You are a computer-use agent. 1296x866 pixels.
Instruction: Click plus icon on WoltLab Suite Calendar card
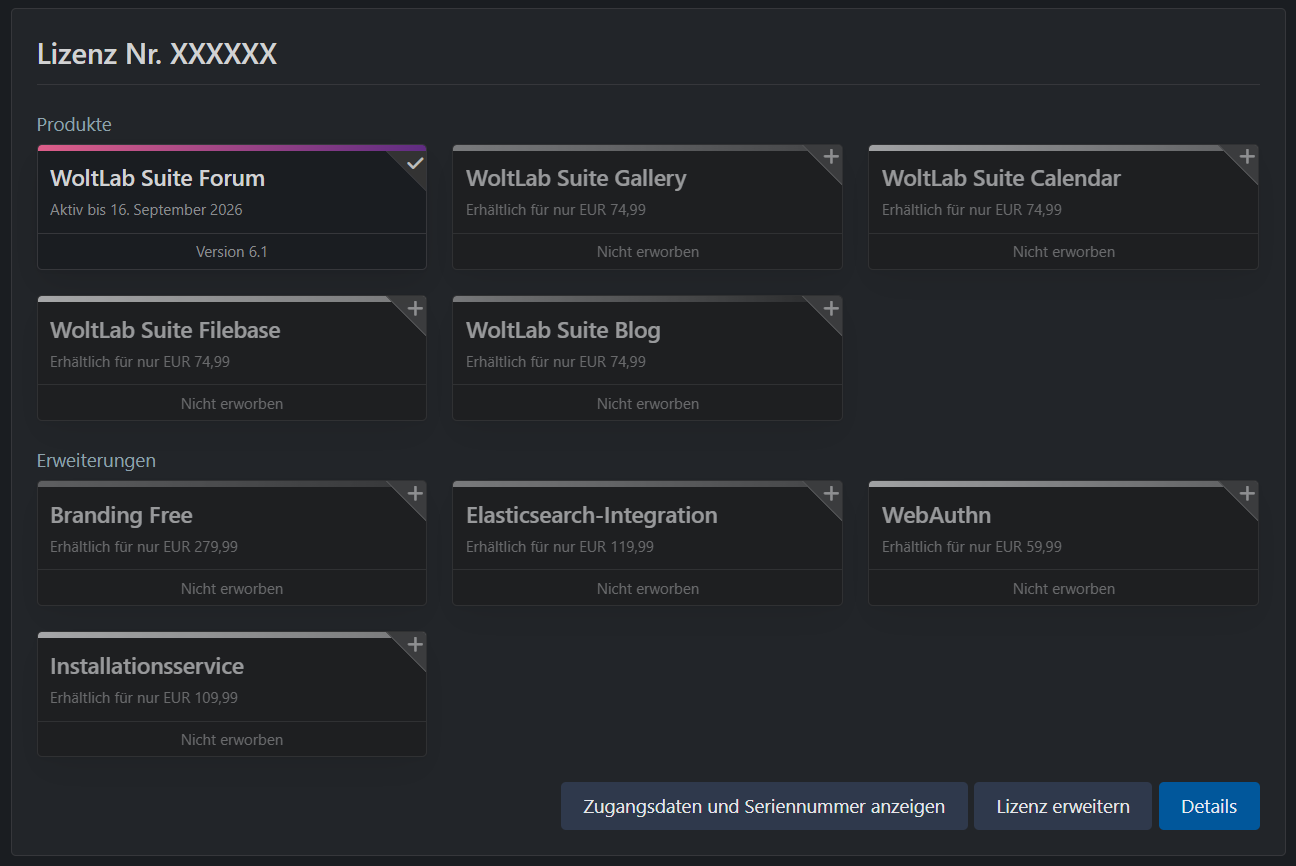tap(1246, 158)
